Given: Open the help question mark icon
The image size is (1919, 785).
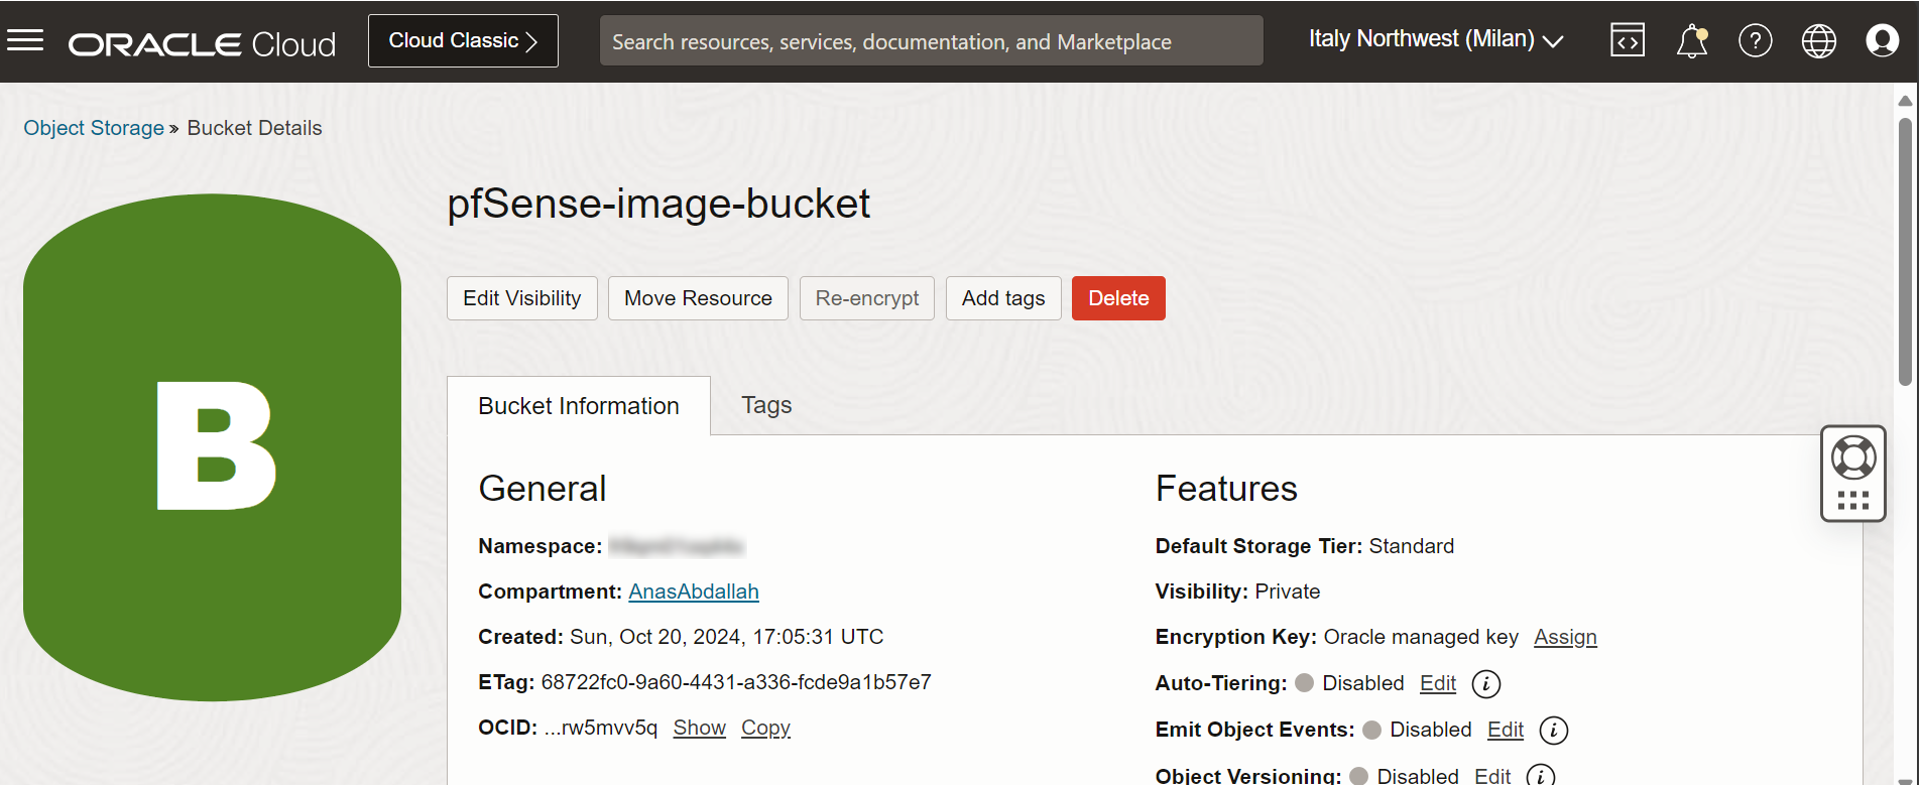Looking at the screenshot, I should pyautogui.click(x=1755, y=41).
